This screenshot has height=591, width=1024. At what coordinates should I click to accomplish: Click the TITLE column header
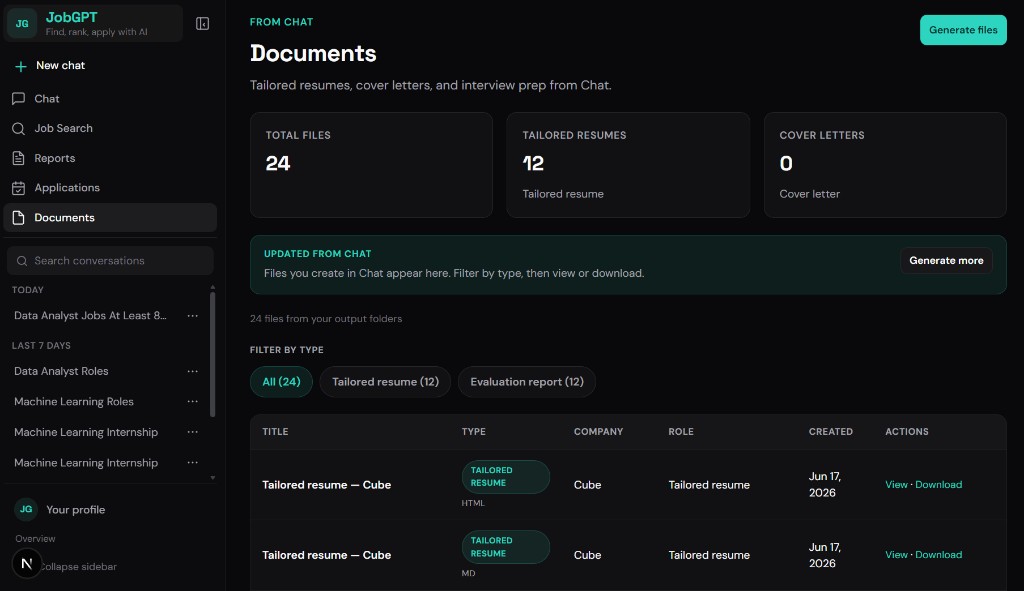pos(275,432)
